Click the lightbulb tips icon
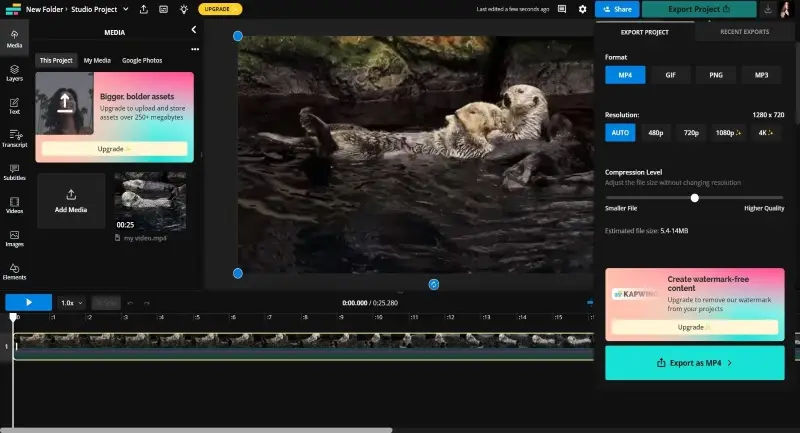 pos(184,9)
